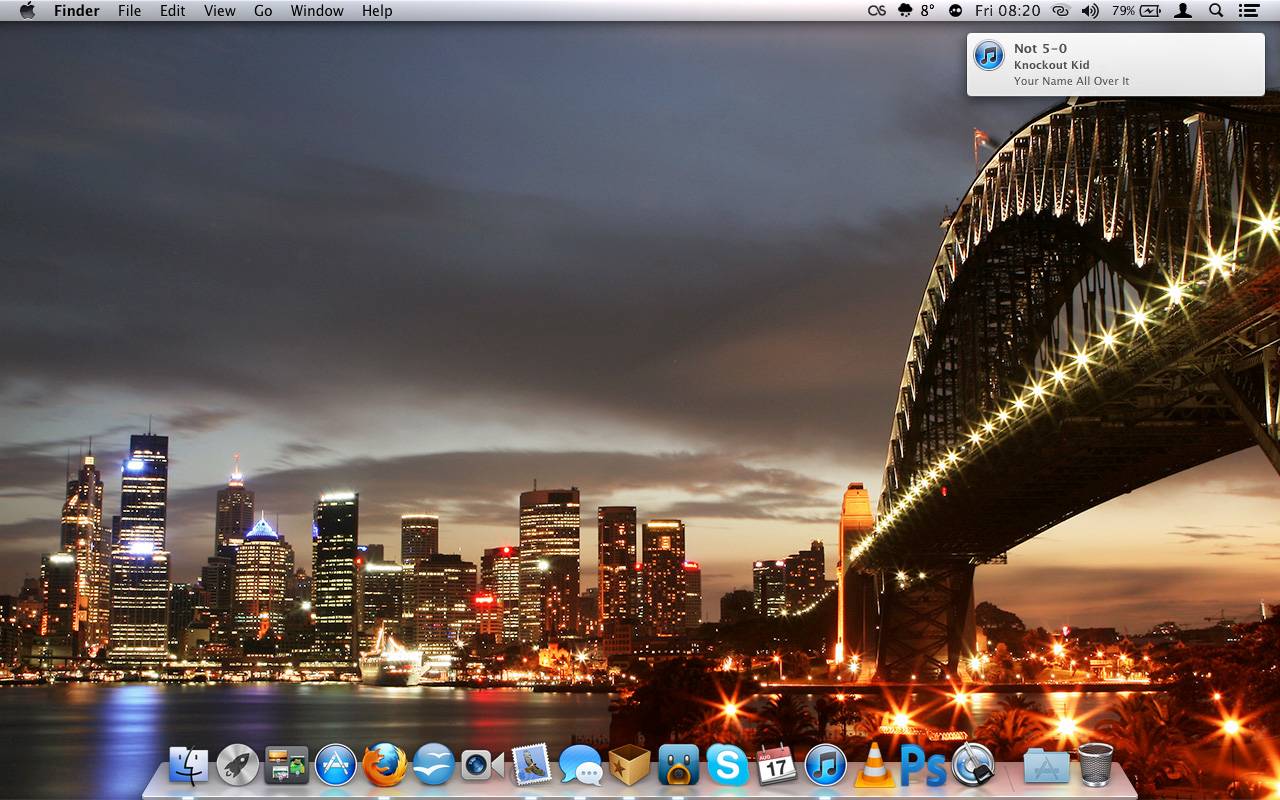The image size is (1280, 800).
Task: Open the Applications folder stack in Dock
Action: click(1046, 767)
